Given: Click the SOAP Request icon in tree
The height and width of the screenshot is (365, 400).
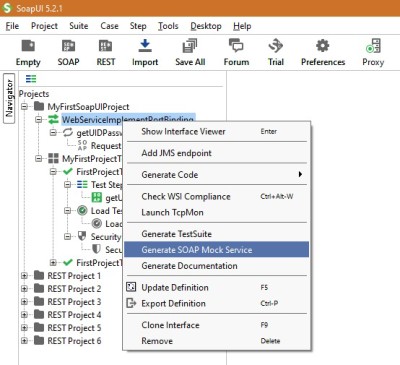Looking at the screenshot, I should (x=82, y=145).
